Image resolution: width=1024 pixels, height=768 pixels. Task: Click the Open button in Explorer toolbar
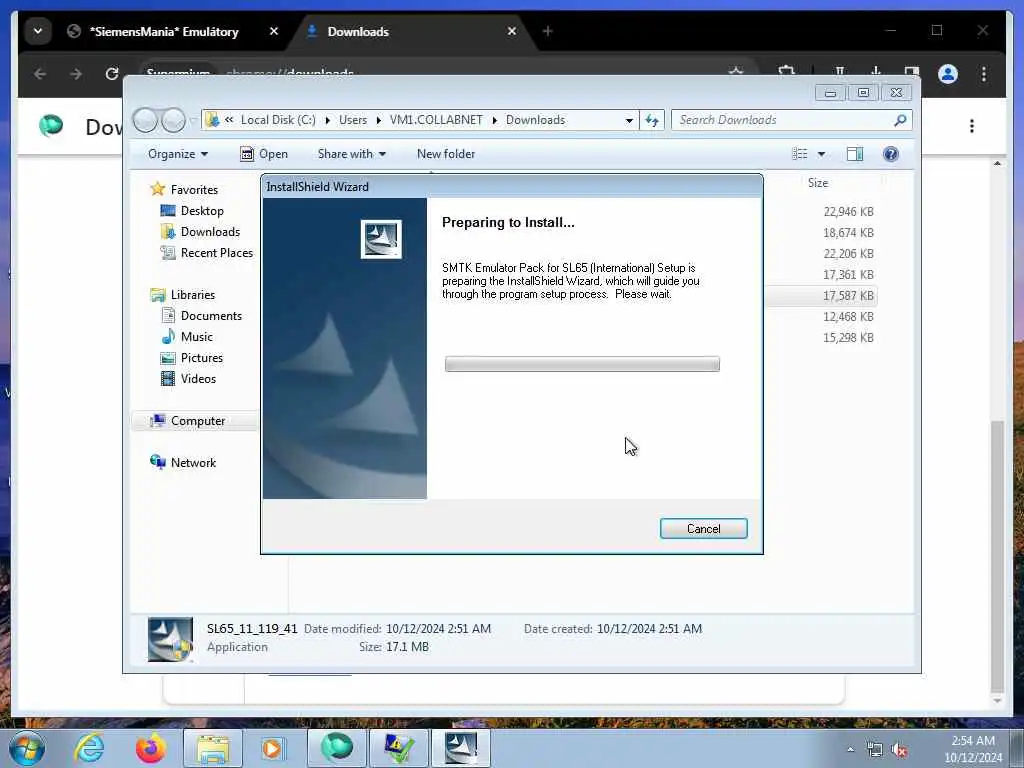coord(264,154)
